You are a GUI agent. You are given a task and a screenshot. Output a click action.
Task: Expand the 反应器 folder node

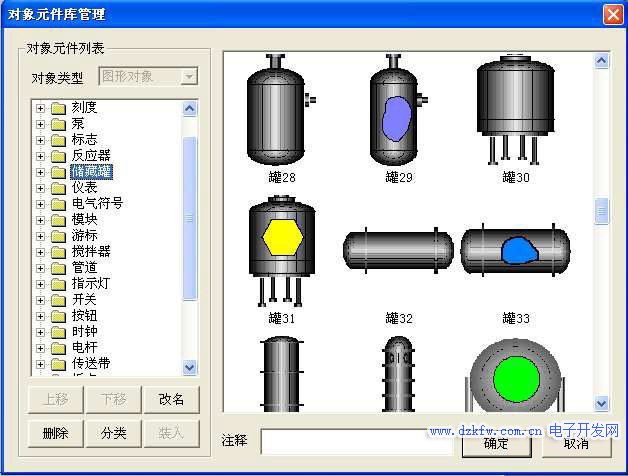pos(40,156)
